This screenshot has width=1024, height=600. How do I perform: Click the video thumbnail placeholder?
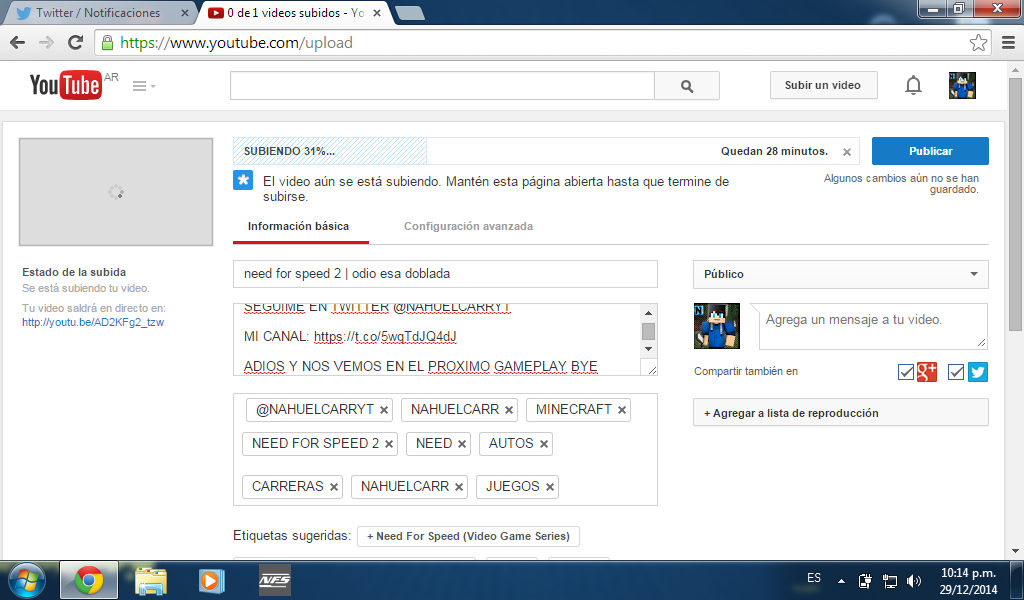(116, 192)
